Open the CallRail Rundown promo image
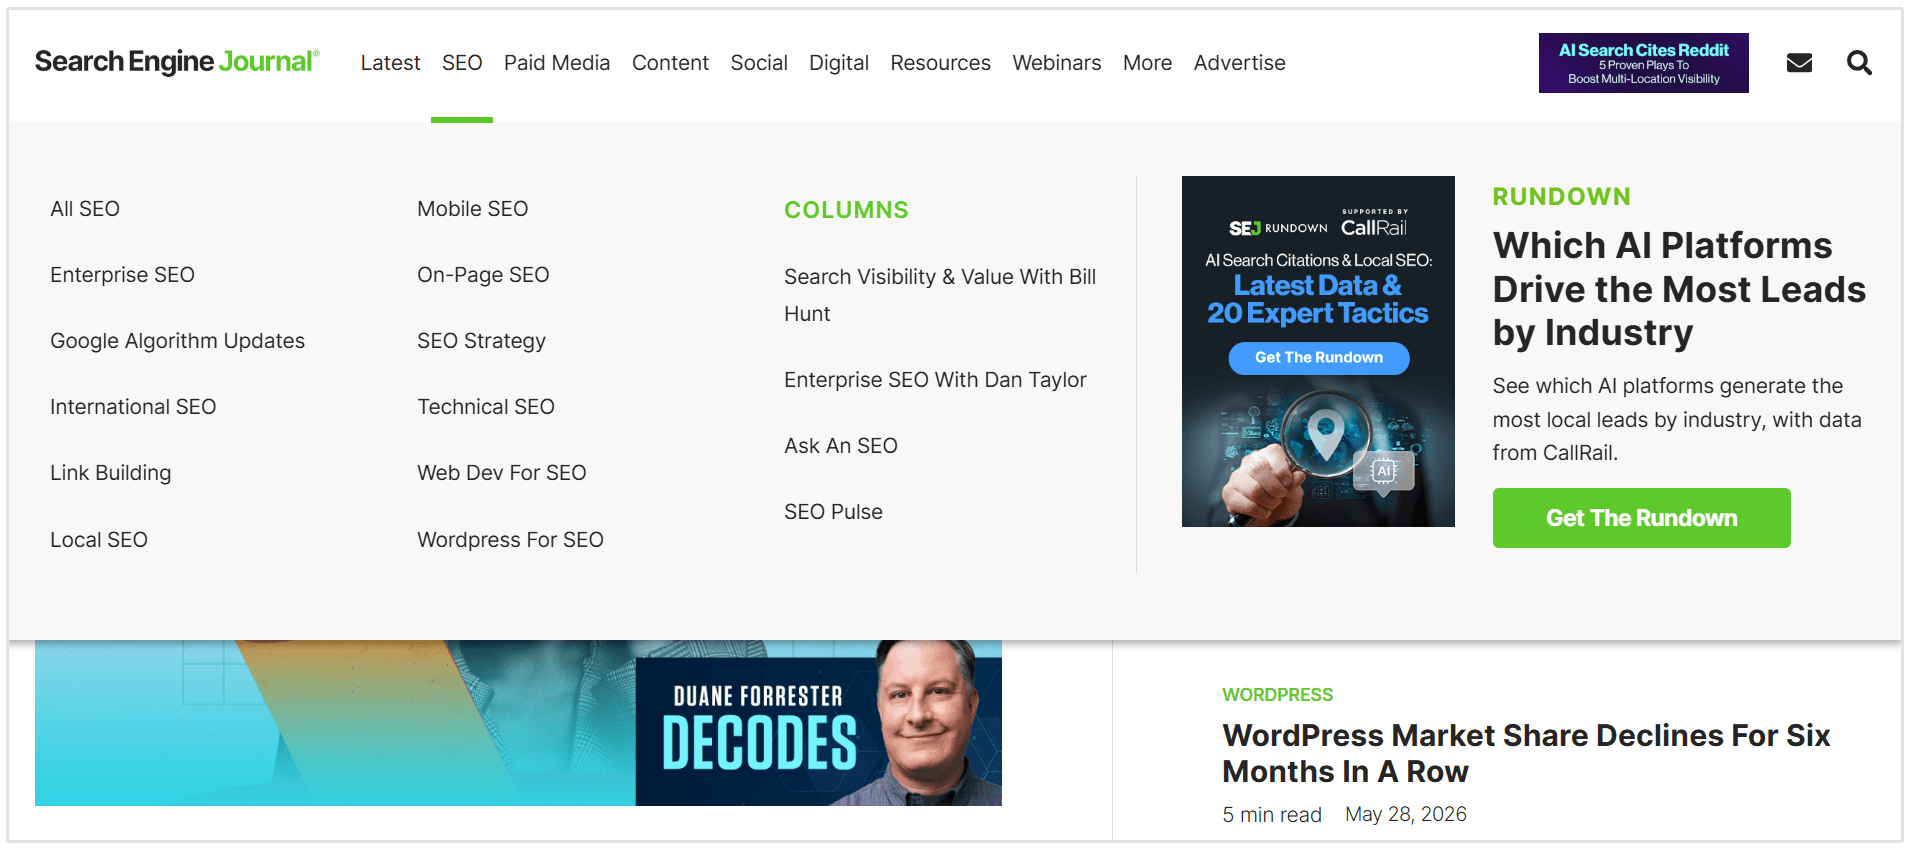The width and height of the screenshot is (1910, 850). pyautogui.click(x=1318, y=351)
